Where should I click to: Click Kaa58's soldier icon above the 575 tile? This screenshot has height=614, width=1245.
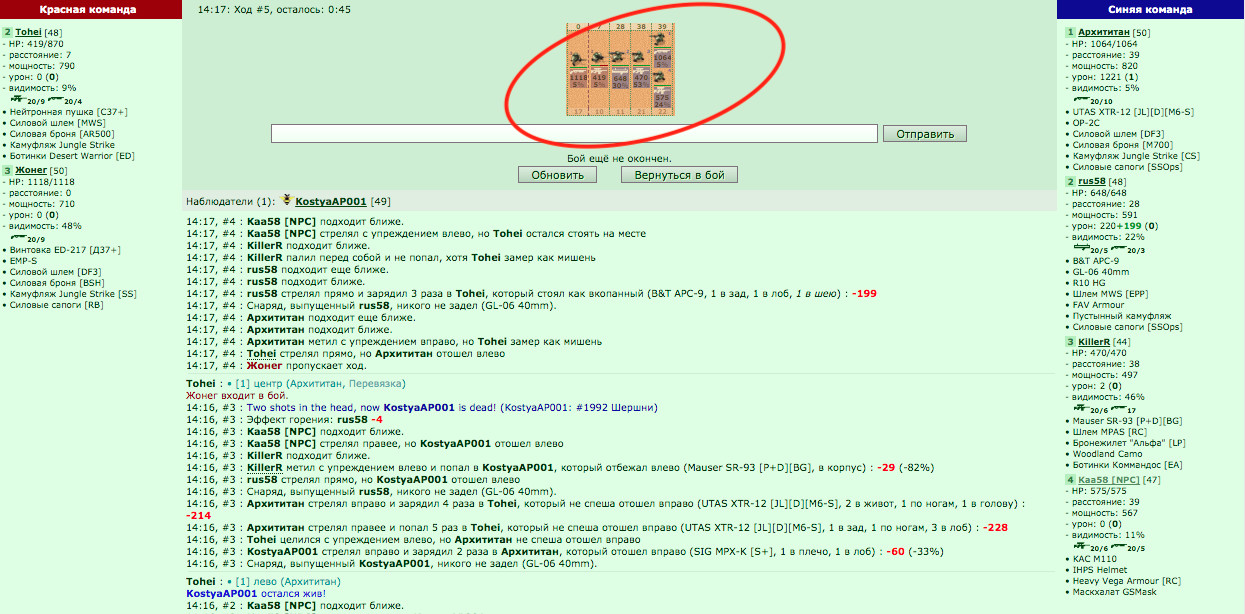[659, 76]
